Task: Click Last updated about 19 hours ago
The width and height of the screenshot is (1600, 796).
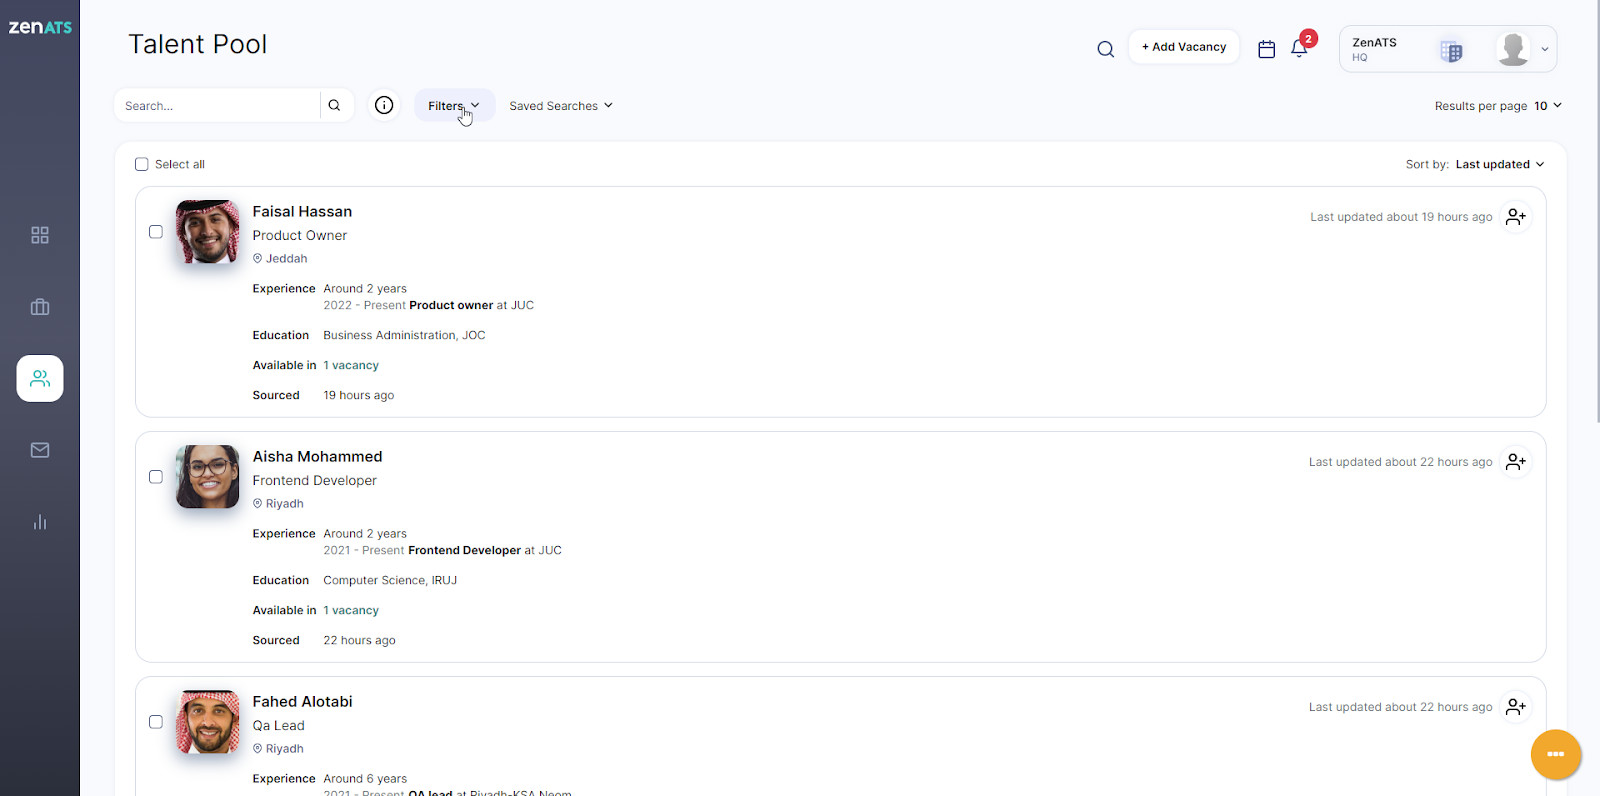Action: click(1401, 217)
